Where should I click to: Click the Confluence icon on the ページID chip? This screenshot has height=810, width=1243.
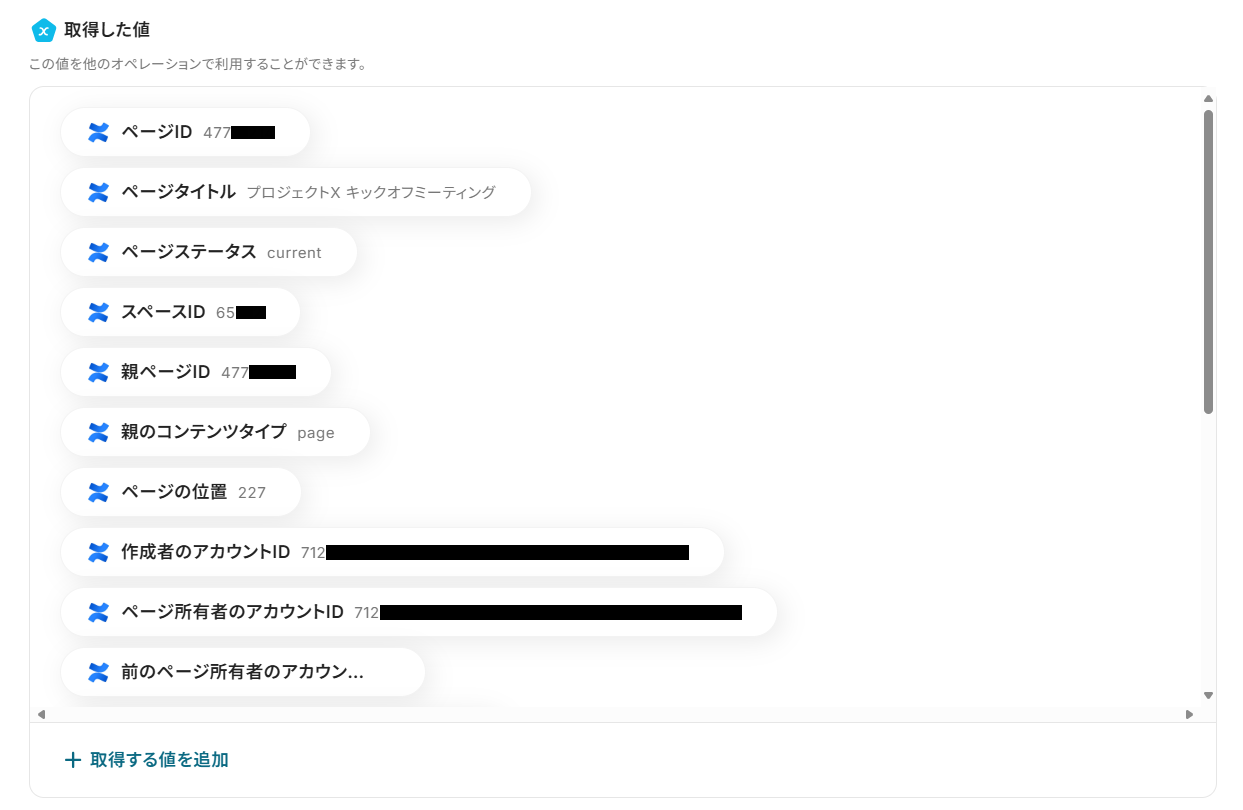tap(97, 131)
